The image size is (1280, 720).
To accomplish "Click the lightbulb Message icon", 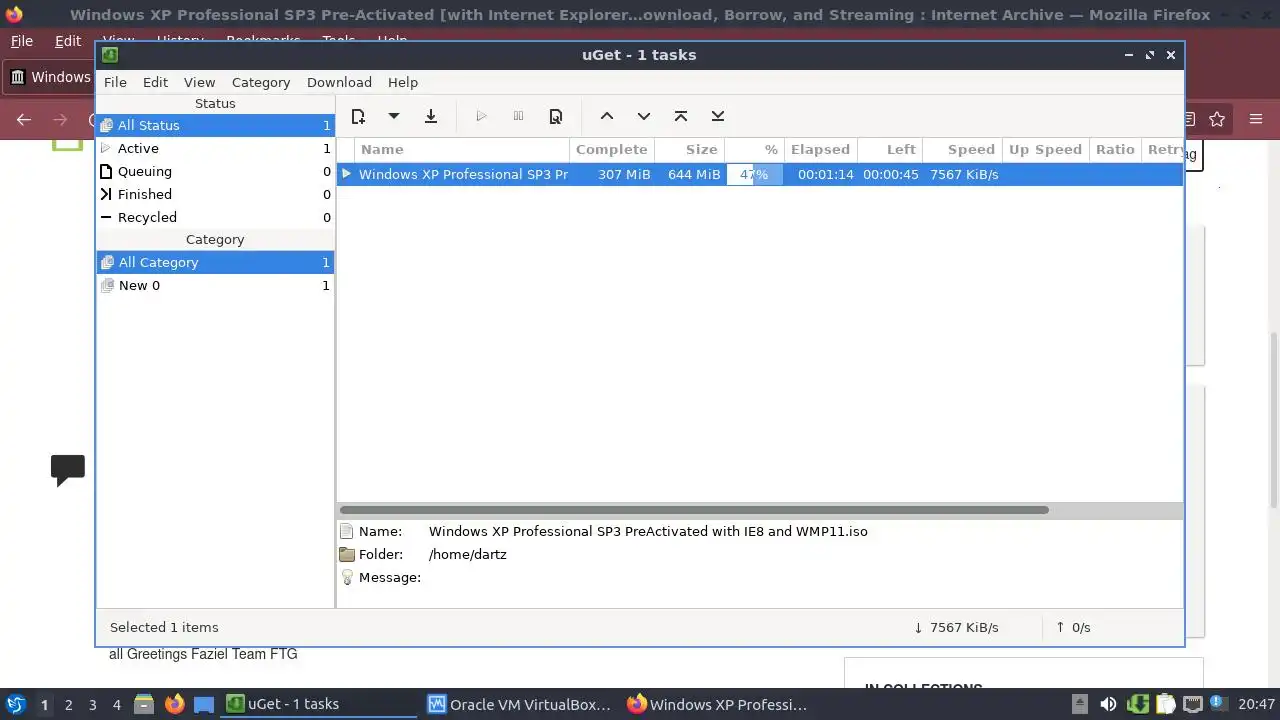I will coord(347,577).
